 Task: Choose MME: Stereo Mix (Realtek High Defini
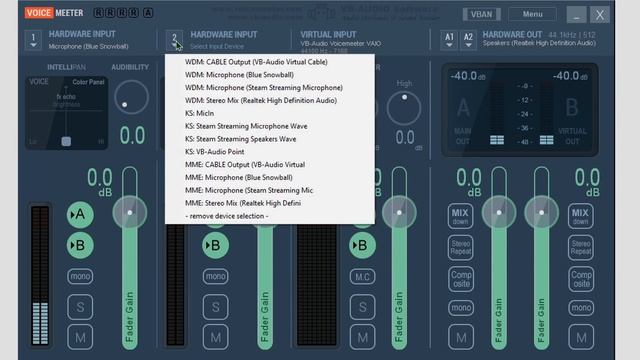click(243, 203)
